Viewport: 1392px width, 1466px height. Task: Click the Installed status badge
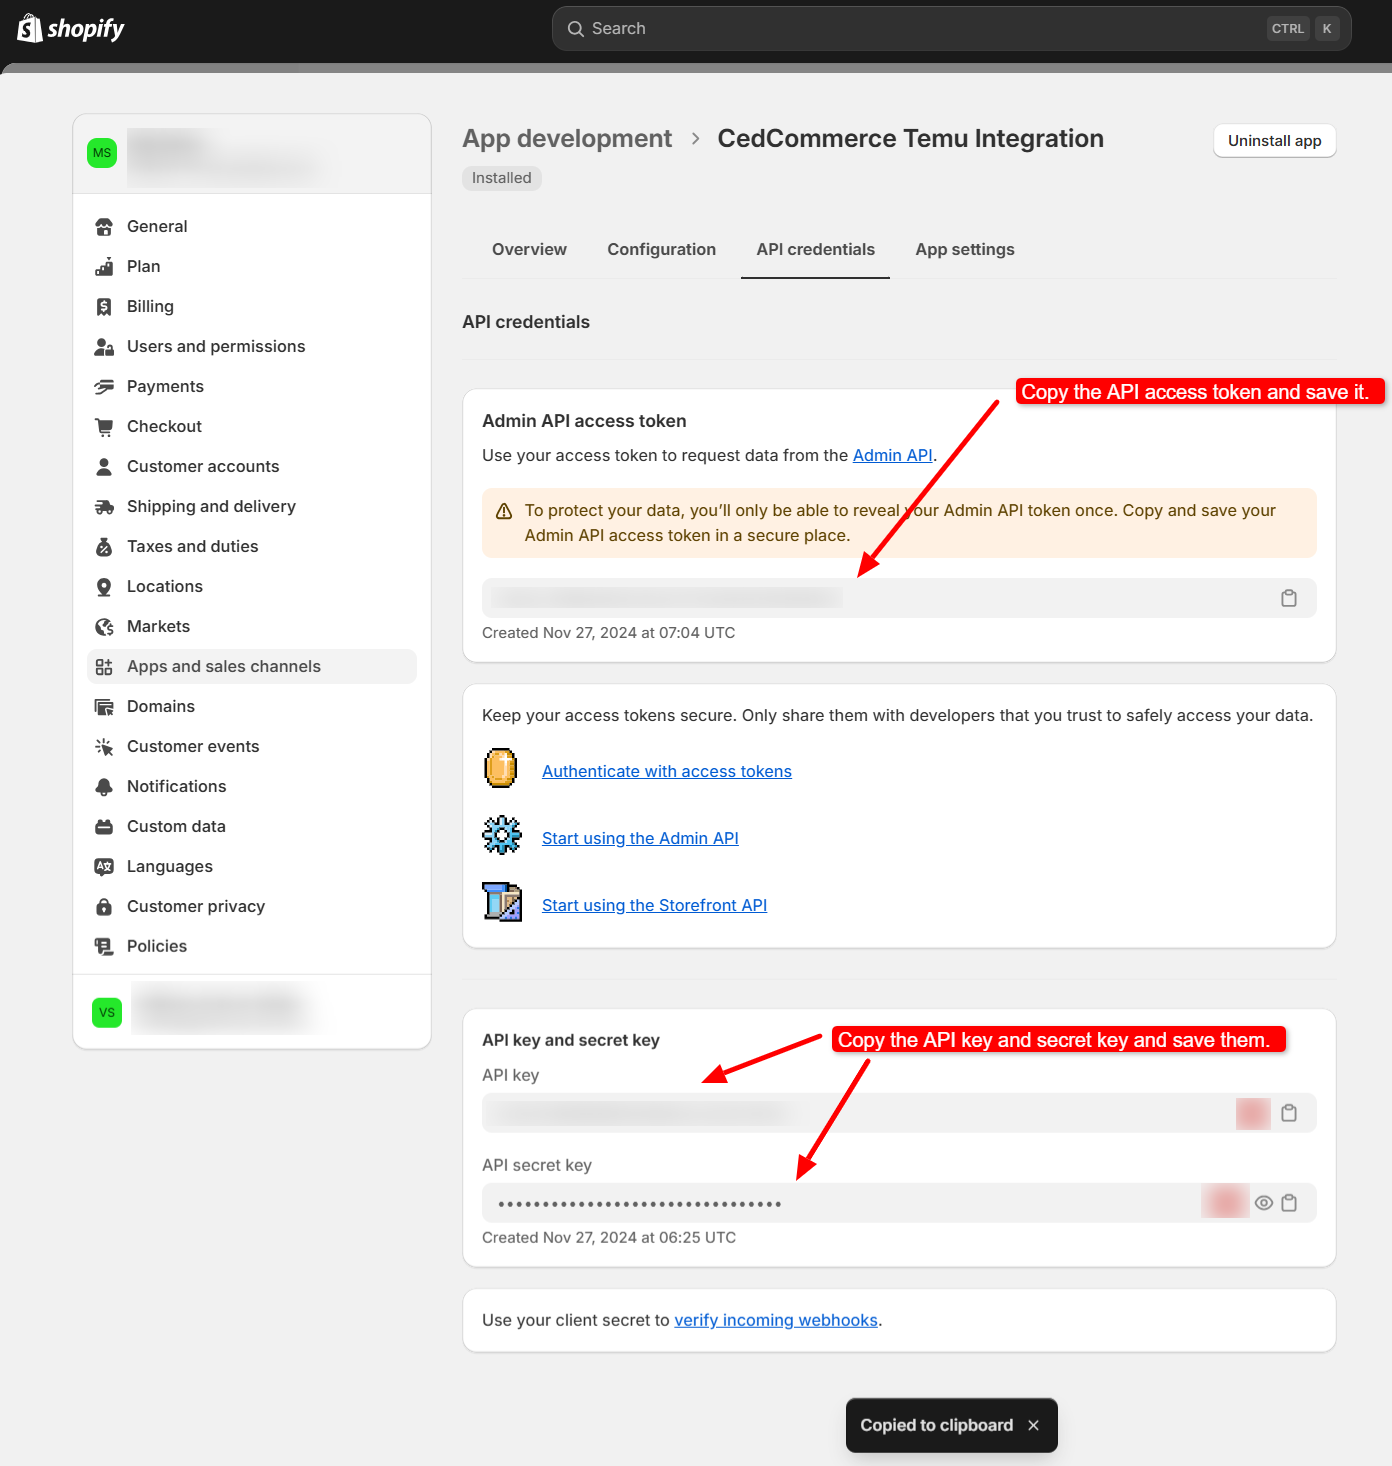502,178
